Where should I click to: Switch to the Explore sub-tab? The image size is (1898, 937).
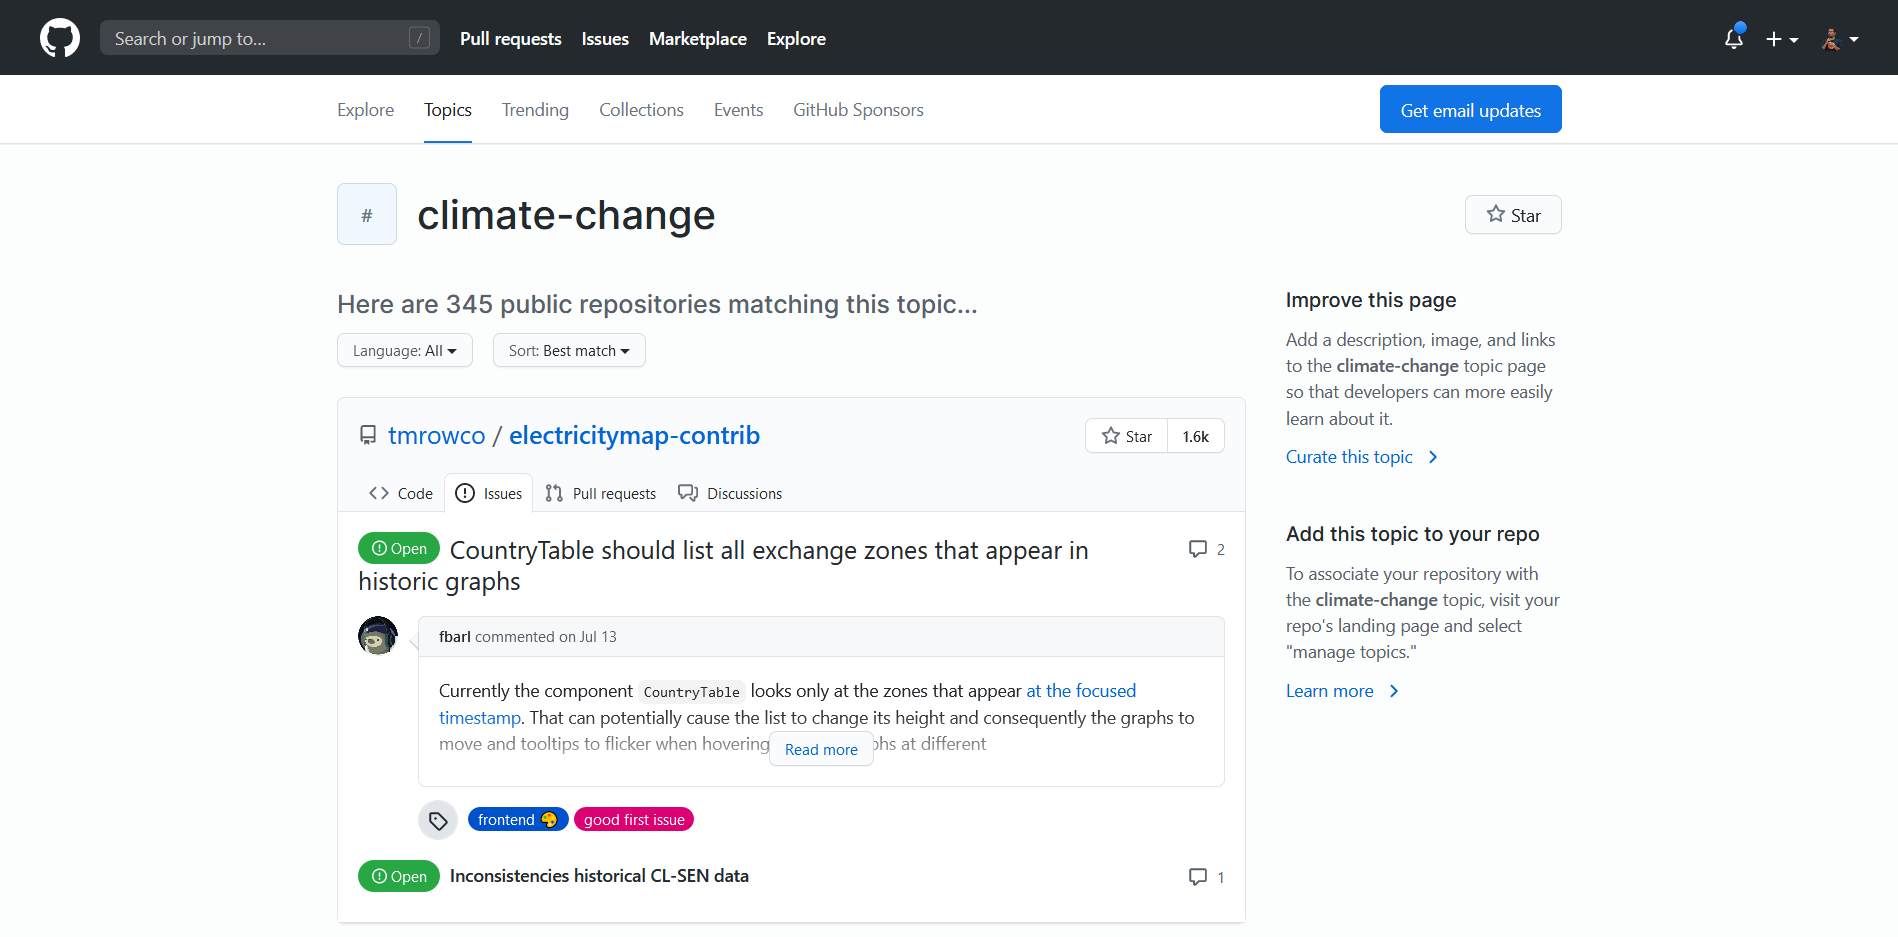tap(365, 110)
